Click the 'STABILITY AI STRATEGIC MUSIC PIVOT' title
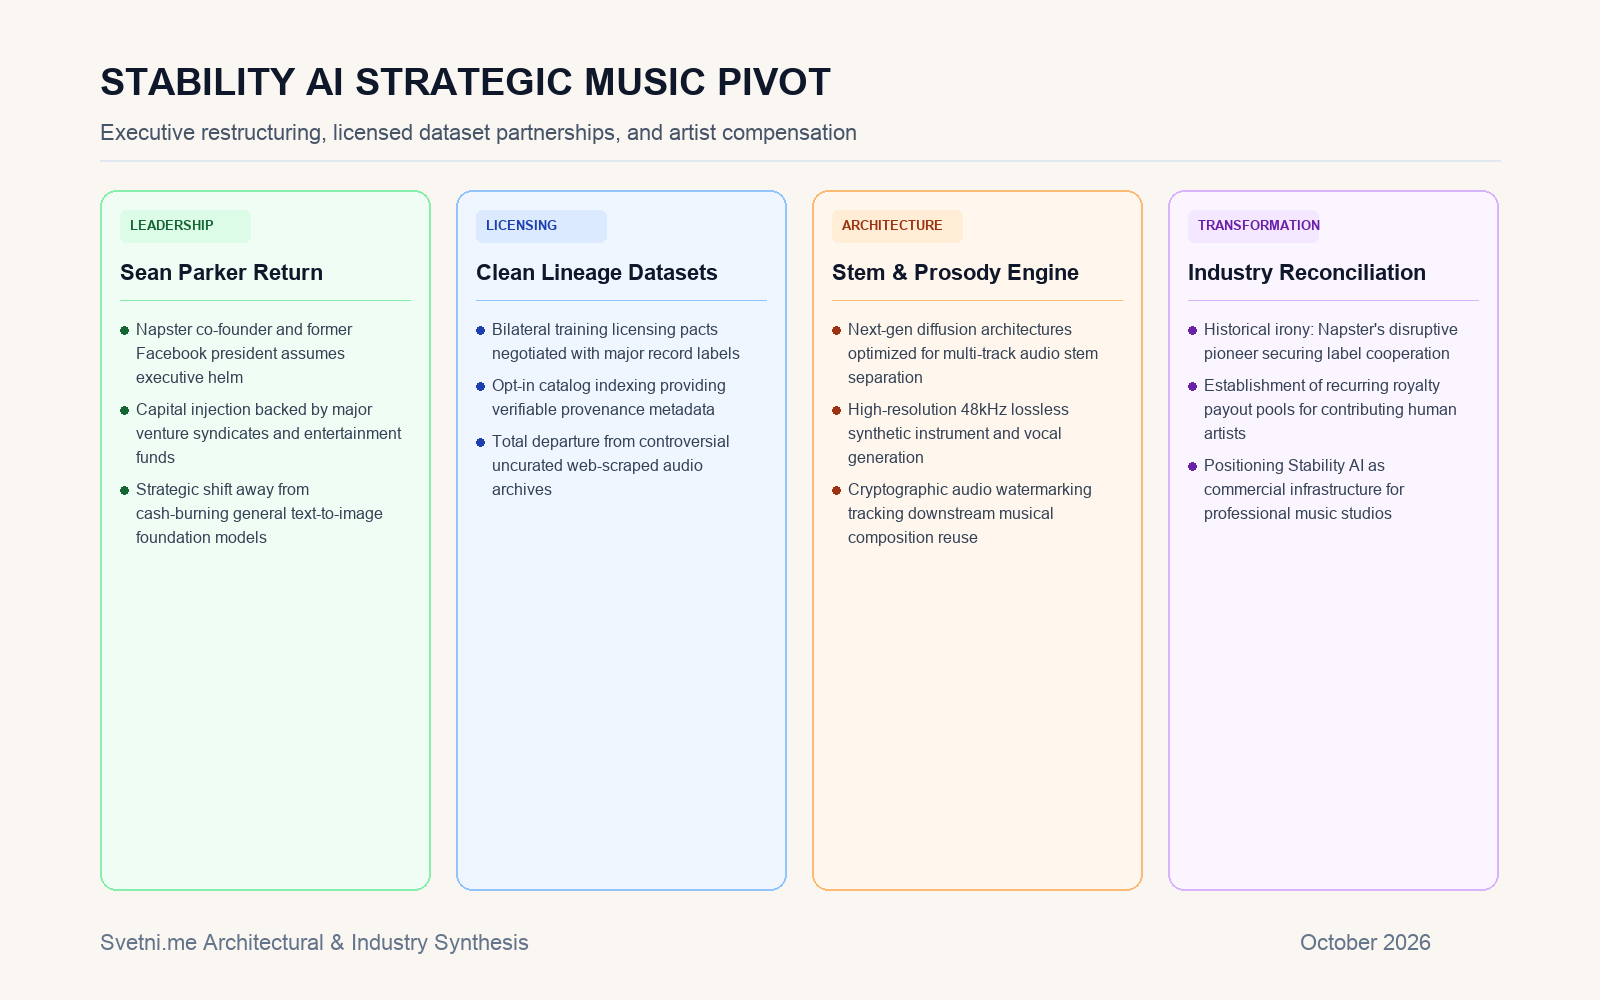 tap(465, 82)
